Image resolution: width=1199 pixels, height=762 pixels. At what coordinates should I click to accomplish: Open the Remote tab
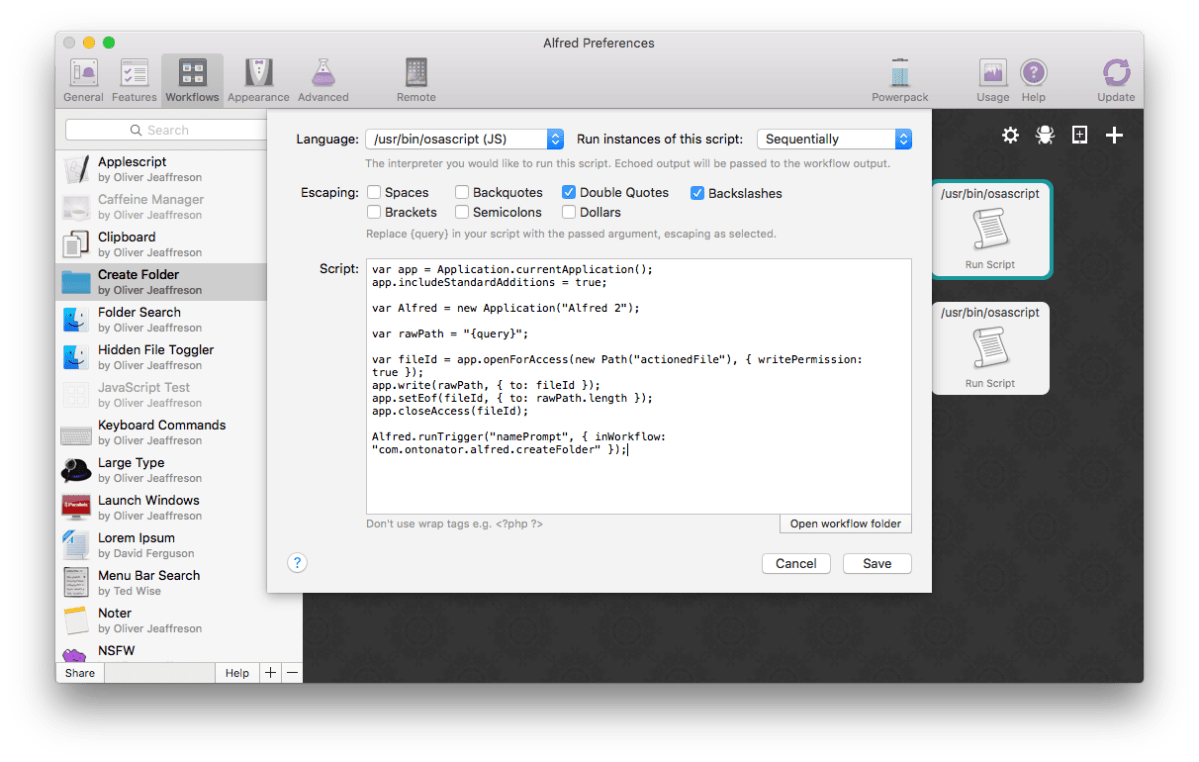[416, 80]
